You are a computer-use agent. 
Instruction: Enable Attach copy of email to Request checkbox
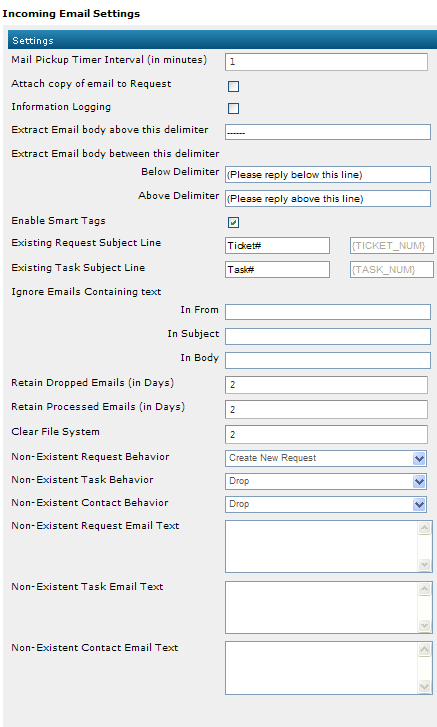[234, 86]
